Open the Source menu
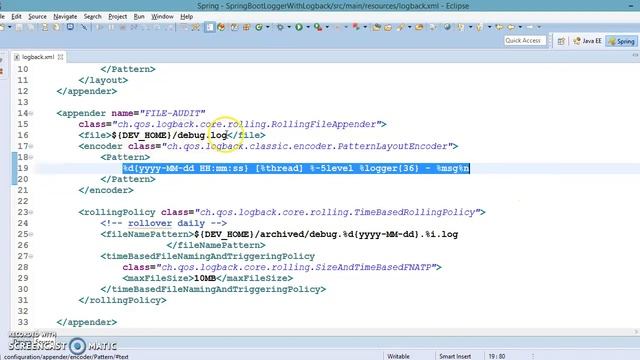The height and width of the screenshot is (360, 640). pyautogui.click(x=37, y=16)
